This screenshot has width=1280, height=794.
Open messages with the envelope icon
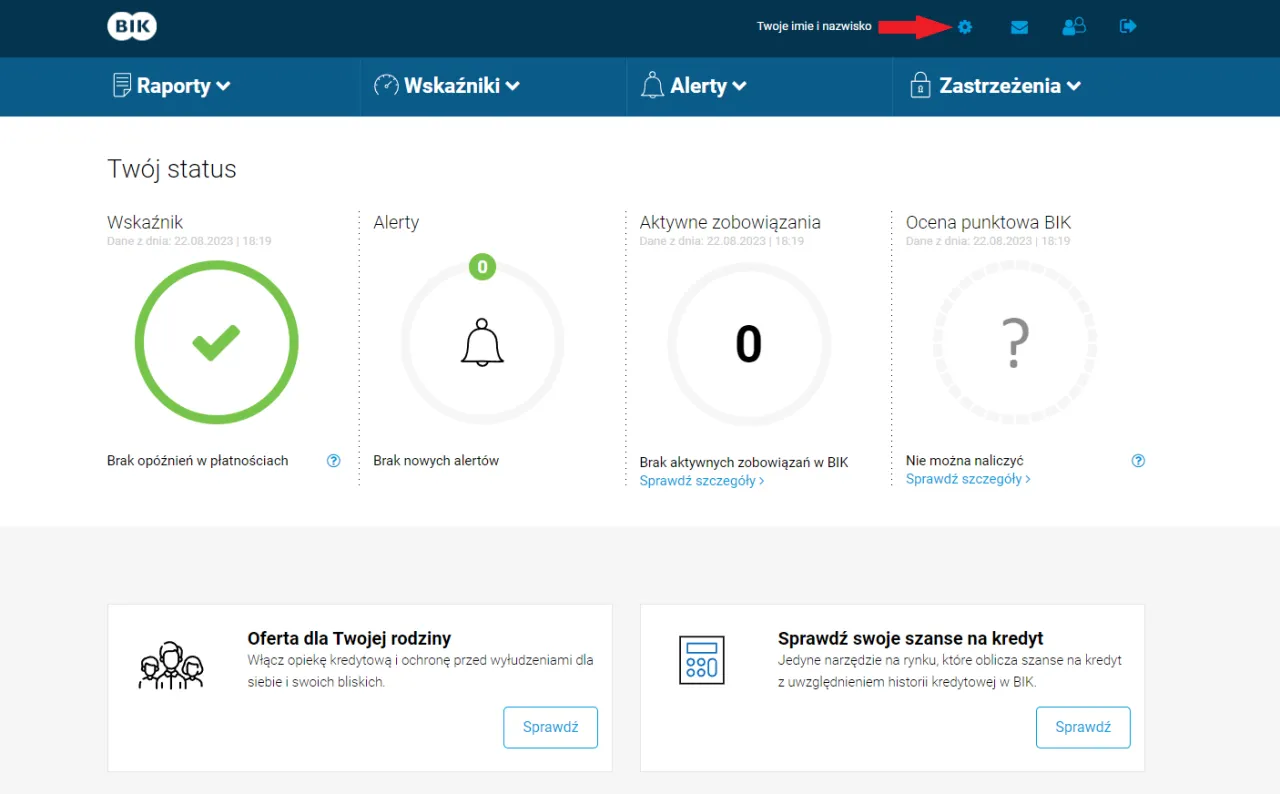tap(1019, 27)
